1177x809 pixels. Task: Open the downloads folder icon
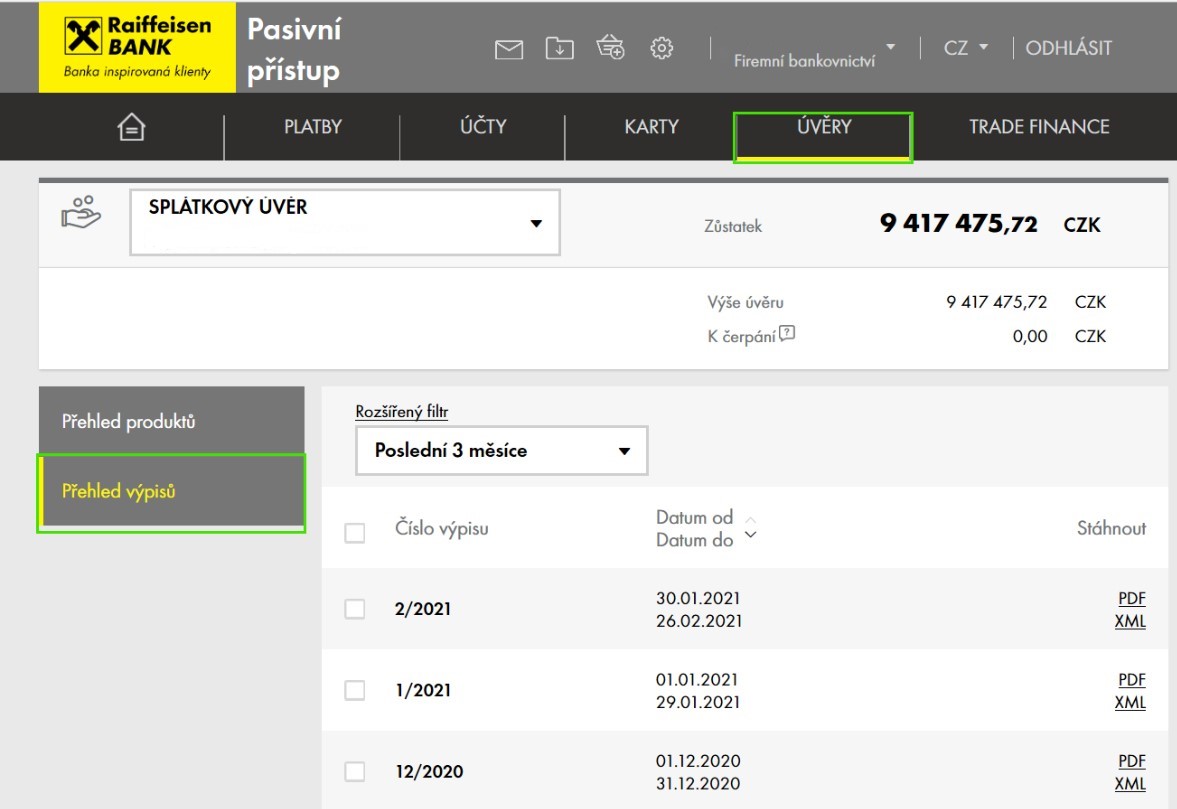[x=559, y=48]
